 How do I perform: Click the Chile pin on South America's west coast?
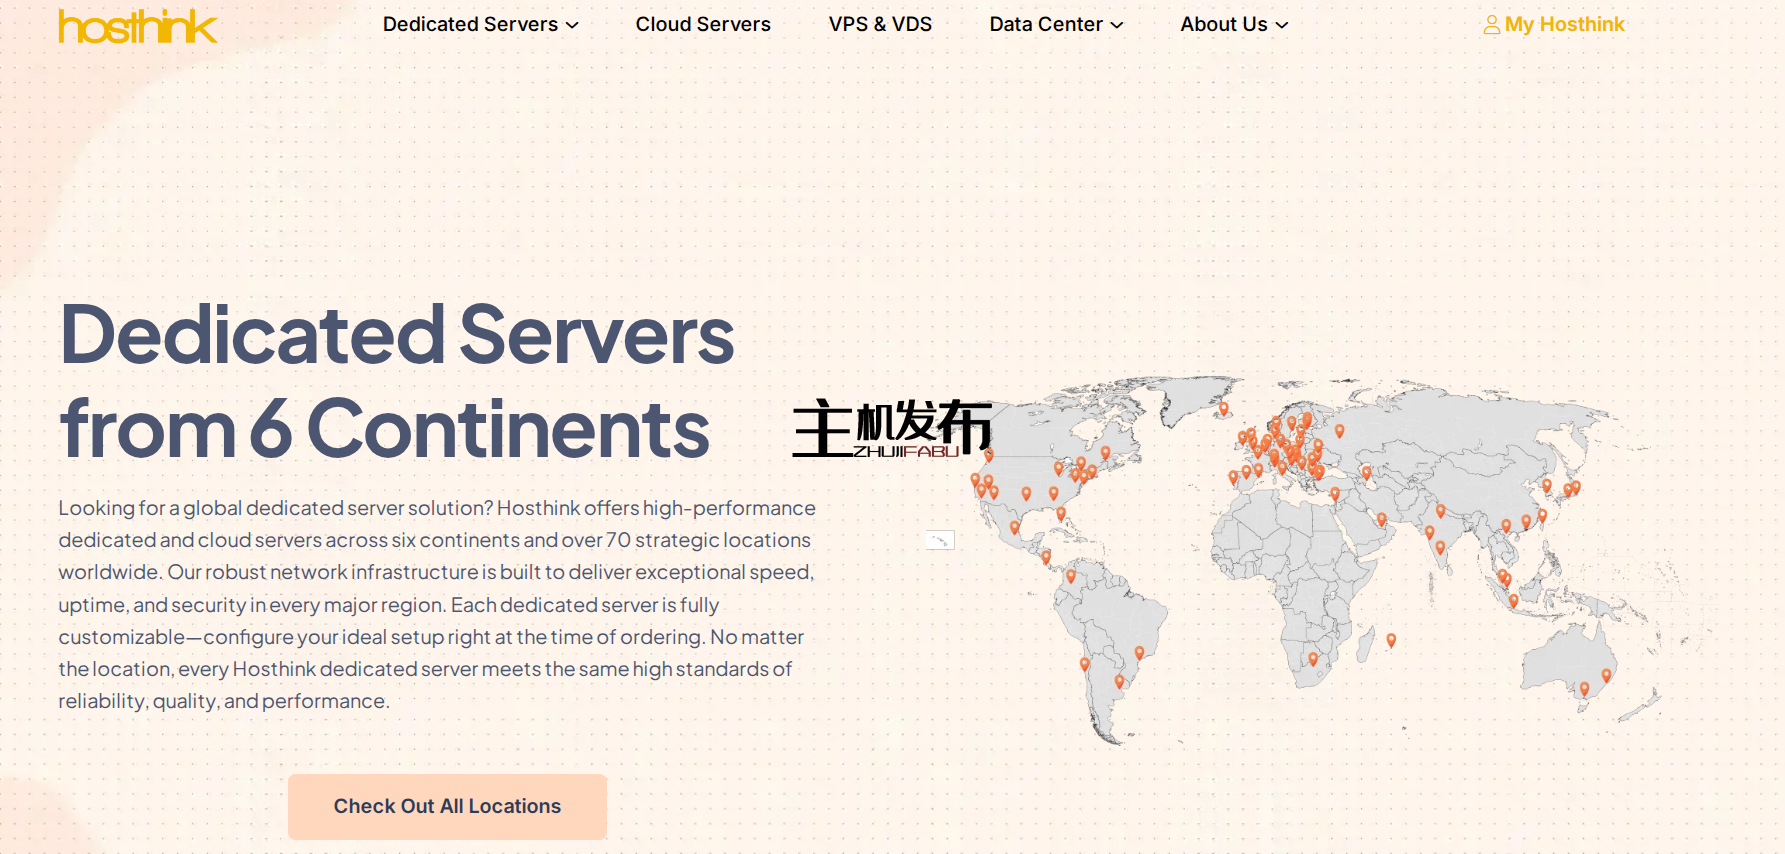tap(1084, 664)
